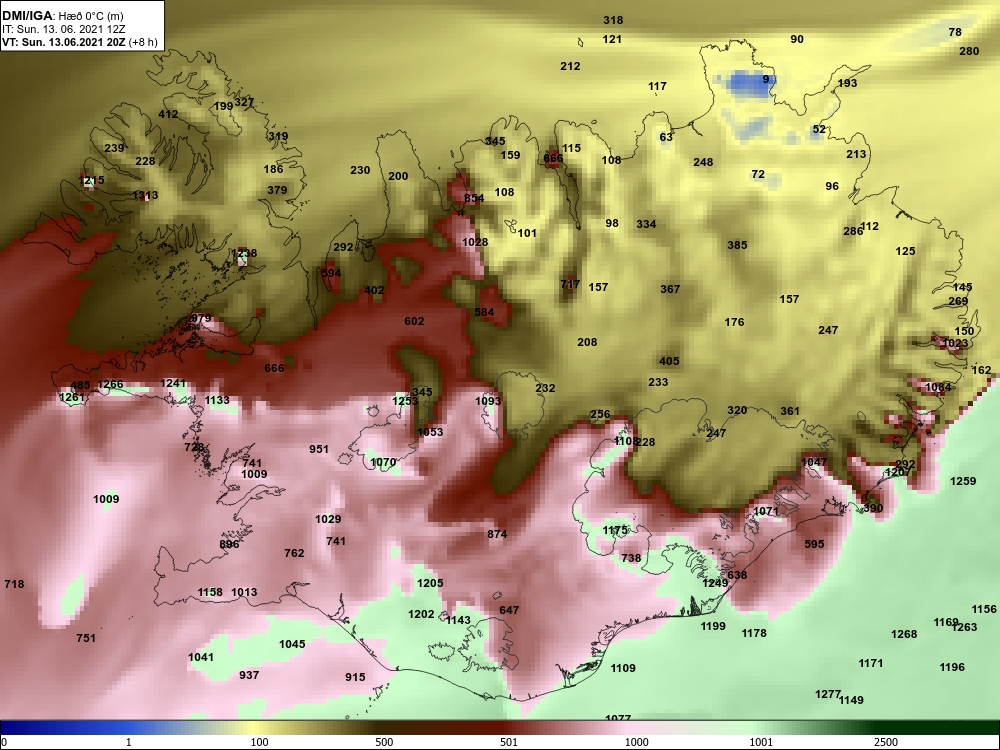This screenshot has width=1000, height=750.
Task: Click the color scale label '501'
Action: [509, 742]
